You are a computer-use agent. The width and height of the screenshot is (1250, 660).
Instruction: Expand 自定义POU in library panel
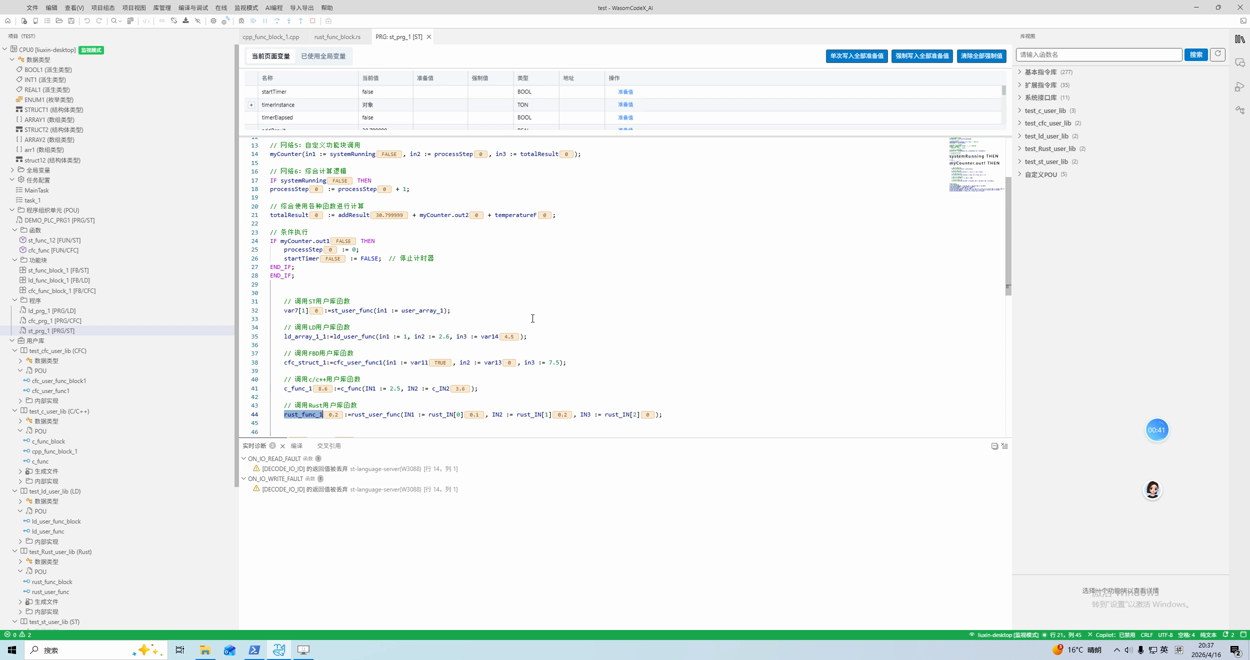(1020, 174)
